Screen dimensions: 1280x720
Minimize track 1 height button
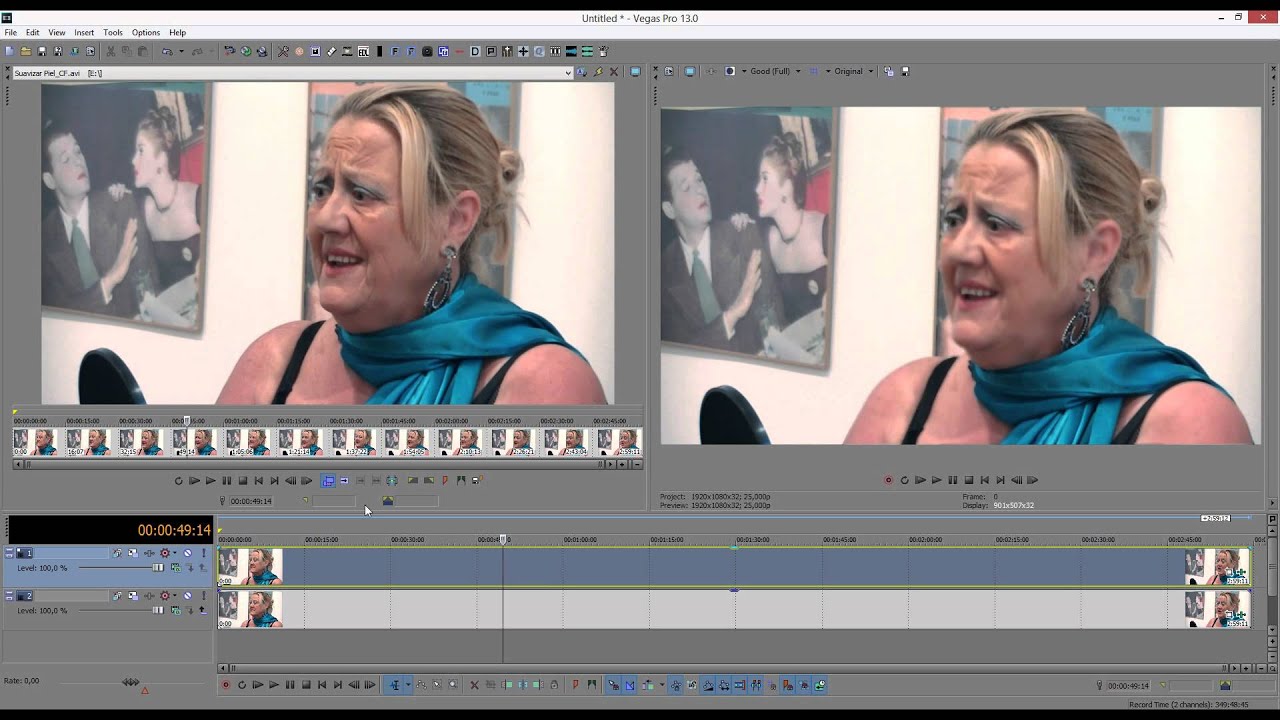pos(10,550)
